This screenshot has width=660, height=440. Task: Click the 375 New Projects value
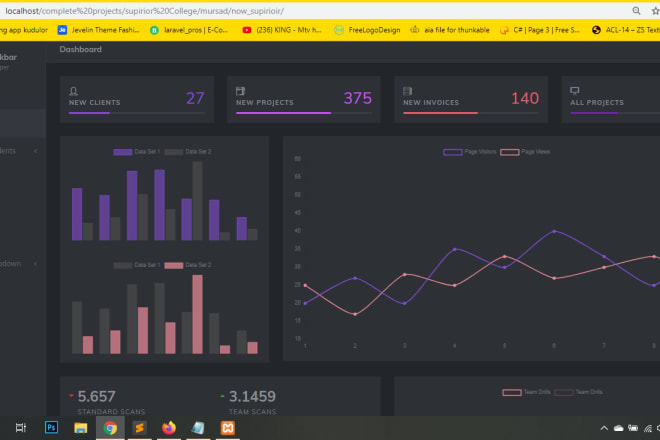[358, 98]
